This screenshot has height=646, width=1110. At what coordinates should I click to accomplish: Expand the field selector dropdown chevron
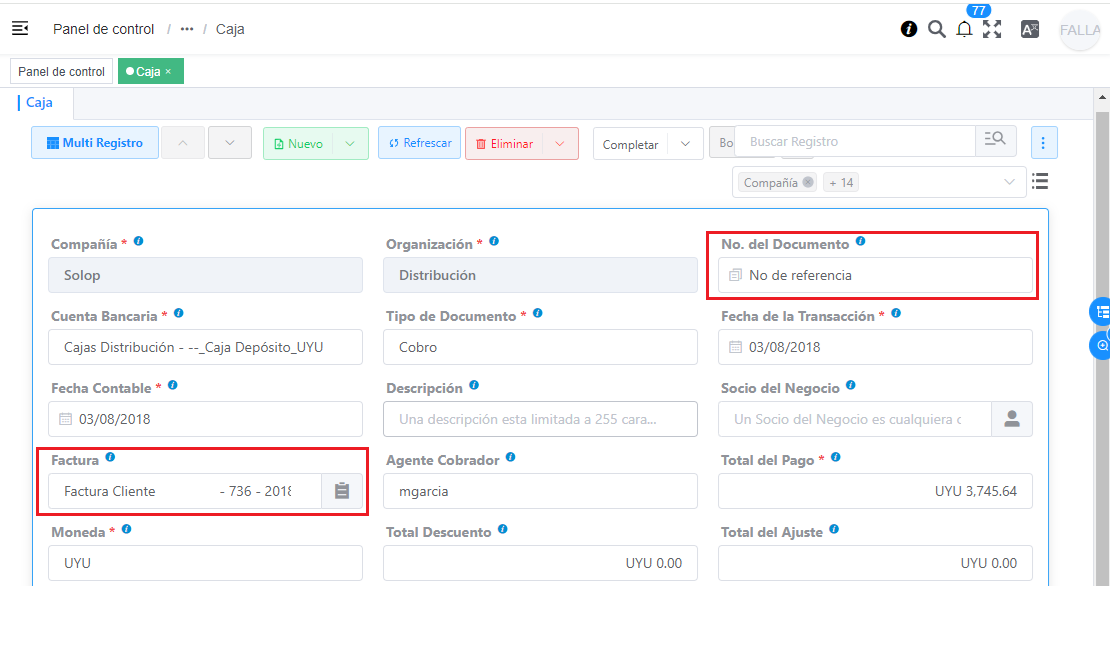point(1009,182)
